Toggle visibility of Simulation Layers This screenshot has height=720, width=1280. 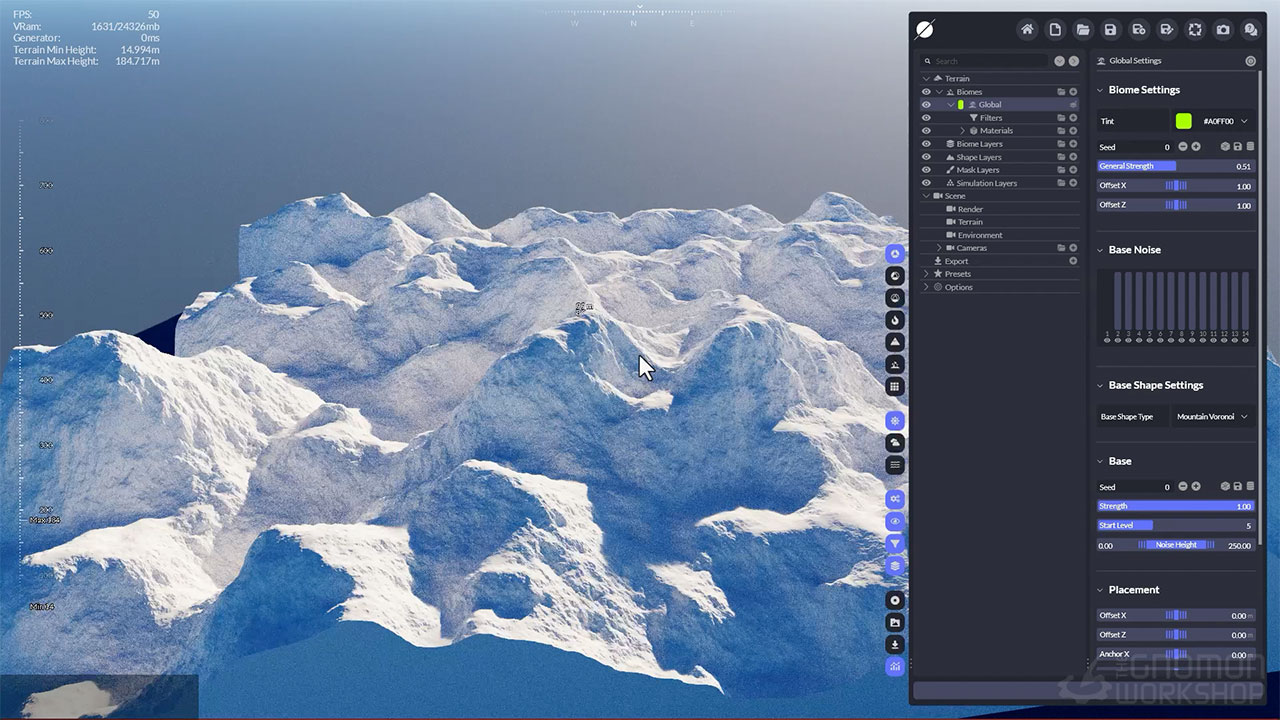(926, 183)
